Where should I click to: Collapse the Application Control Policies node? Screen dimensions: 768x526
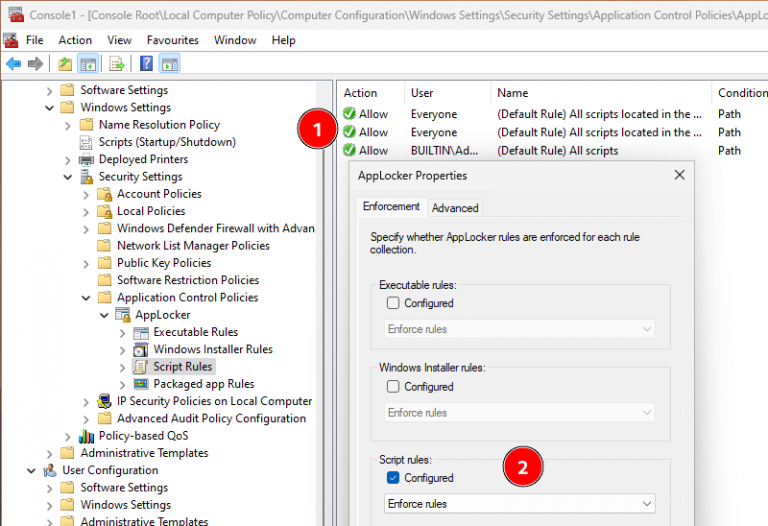click(86, 298)
